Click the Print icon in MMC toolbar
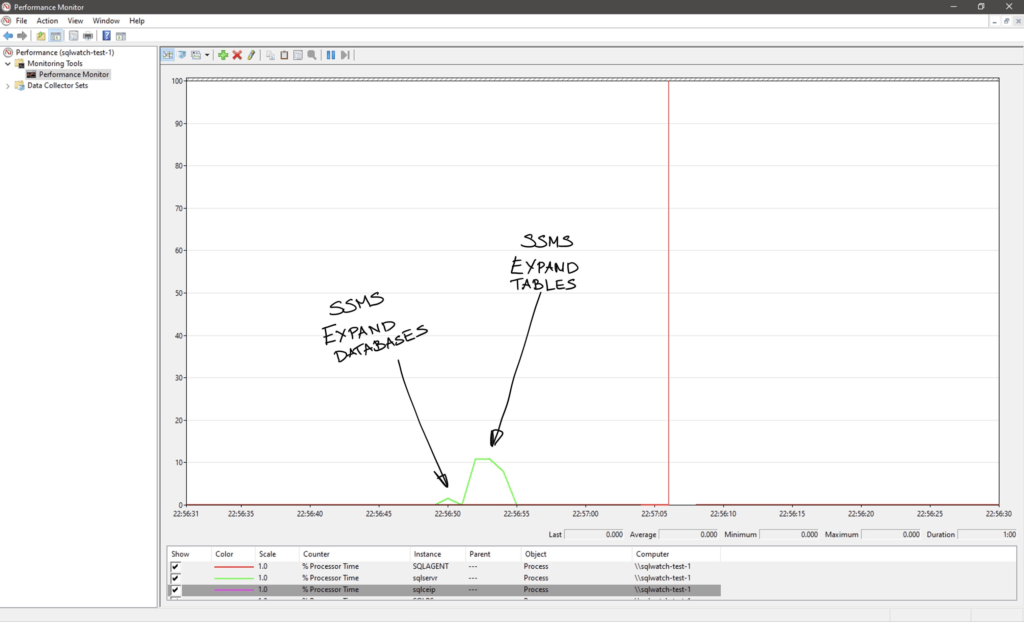1024x622 pixels. [88, 36]
